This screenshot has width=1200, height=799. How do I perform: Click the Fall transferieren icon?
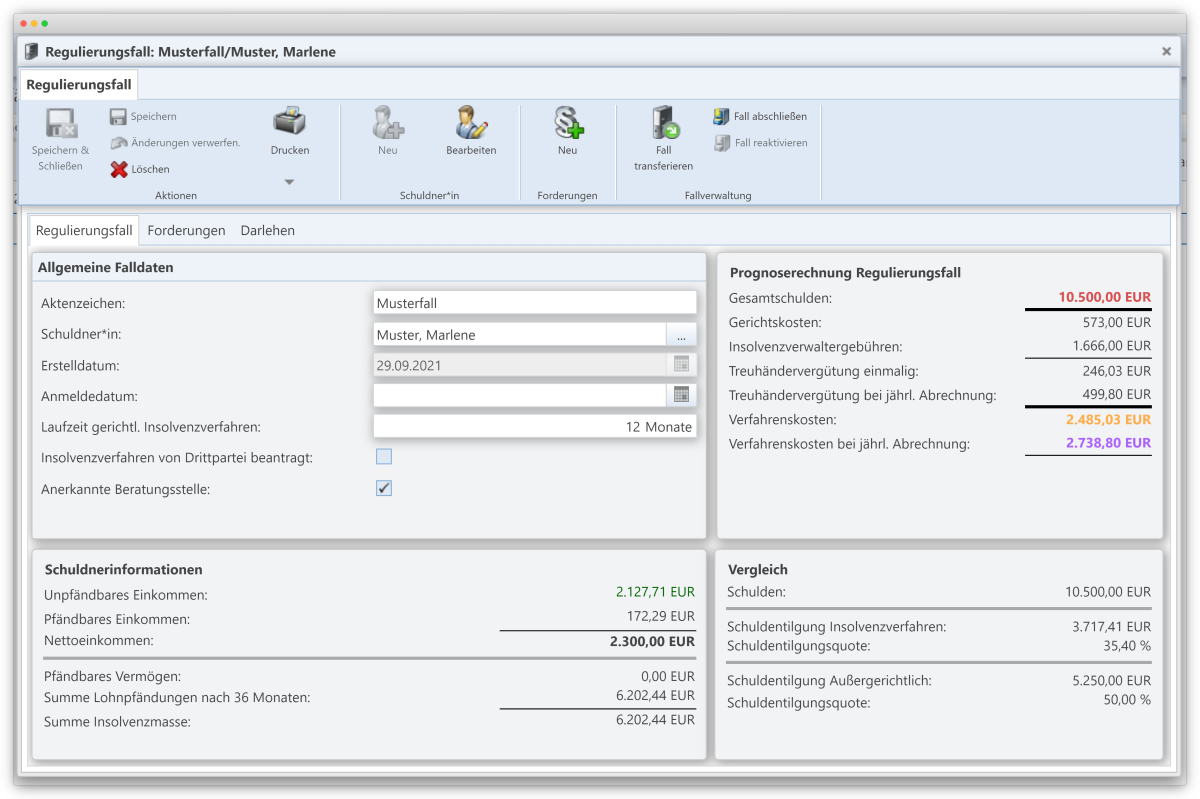pos(663,124)
